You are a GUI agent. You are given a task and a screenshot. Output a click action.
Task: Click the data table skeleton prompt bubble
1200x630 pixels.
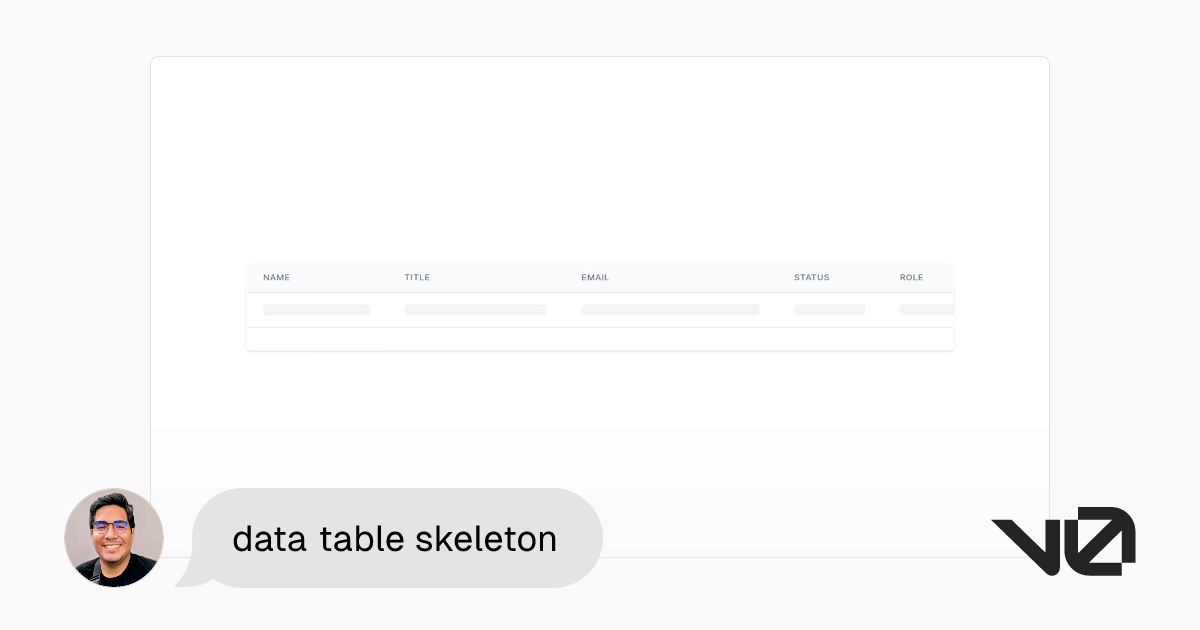395,538
